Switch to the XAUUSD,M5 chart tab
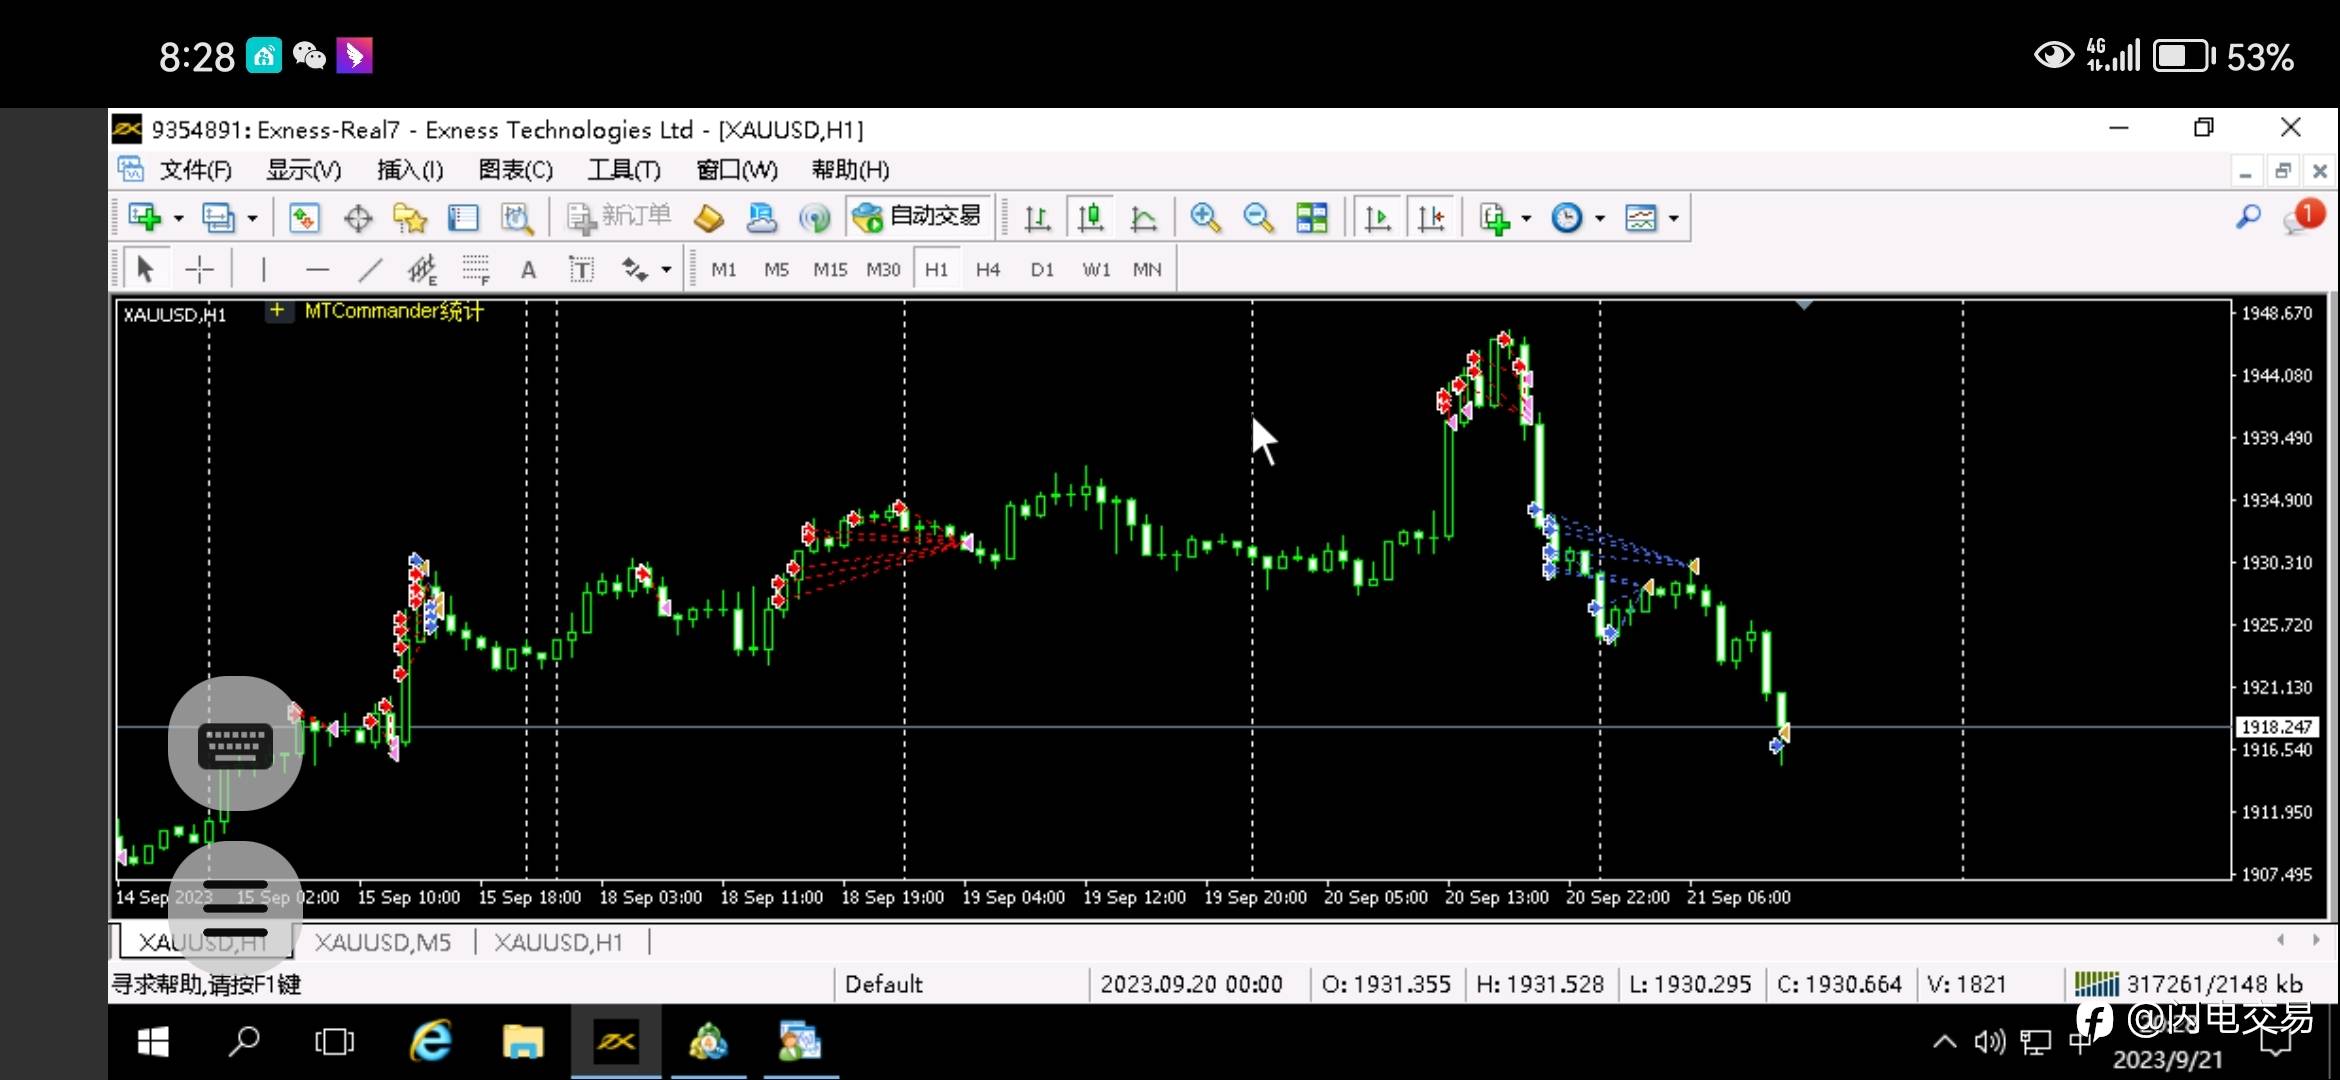The height and width of the screenshot is (1080, 2340). (382, 942)
